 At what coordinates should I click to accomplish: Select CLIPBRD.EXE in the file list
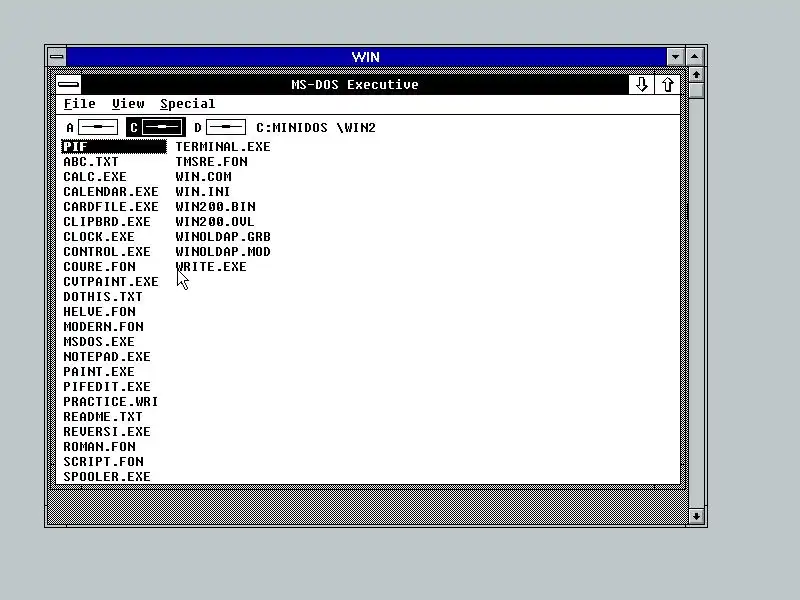click(x=107, y=222)
